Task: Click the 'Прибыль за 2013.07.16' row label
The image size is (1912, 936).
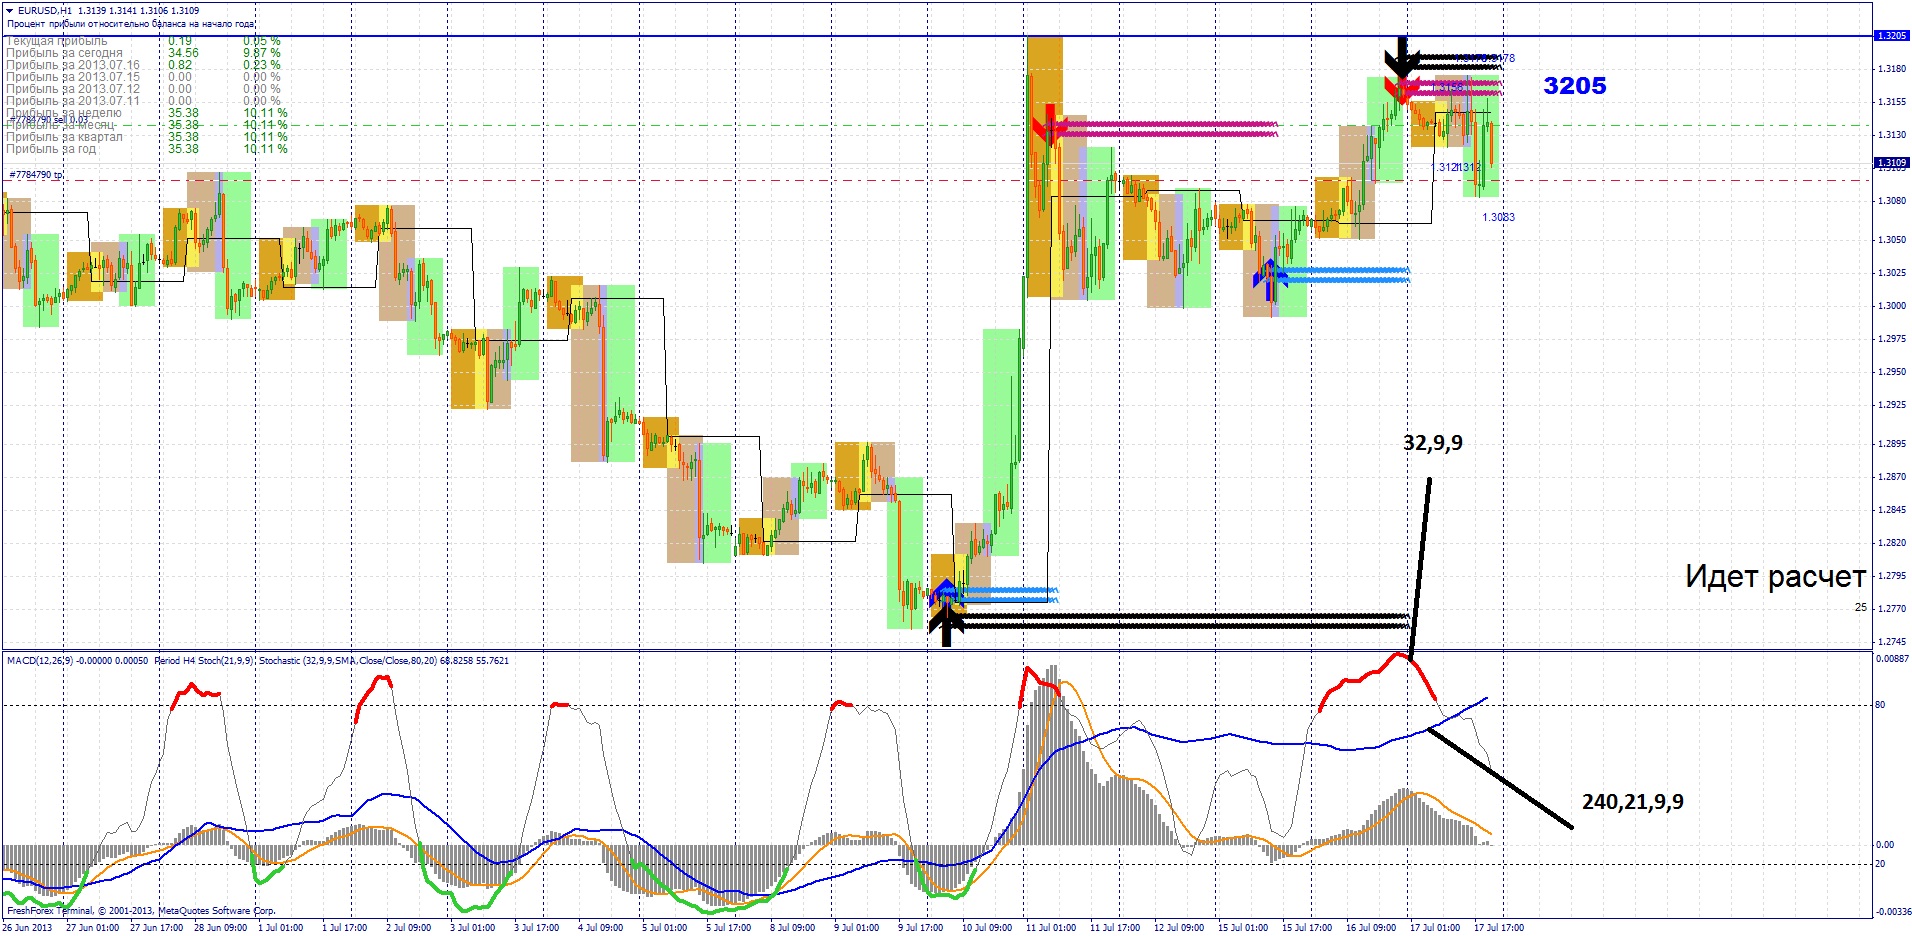Action: [x=73, y=65]
